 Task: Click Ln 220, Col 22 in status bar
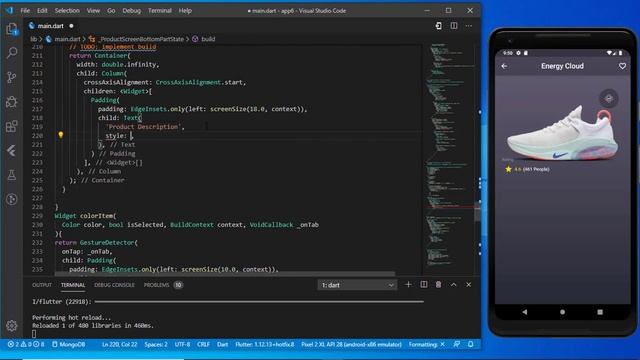pyautogui.click(x=119, y=344)
